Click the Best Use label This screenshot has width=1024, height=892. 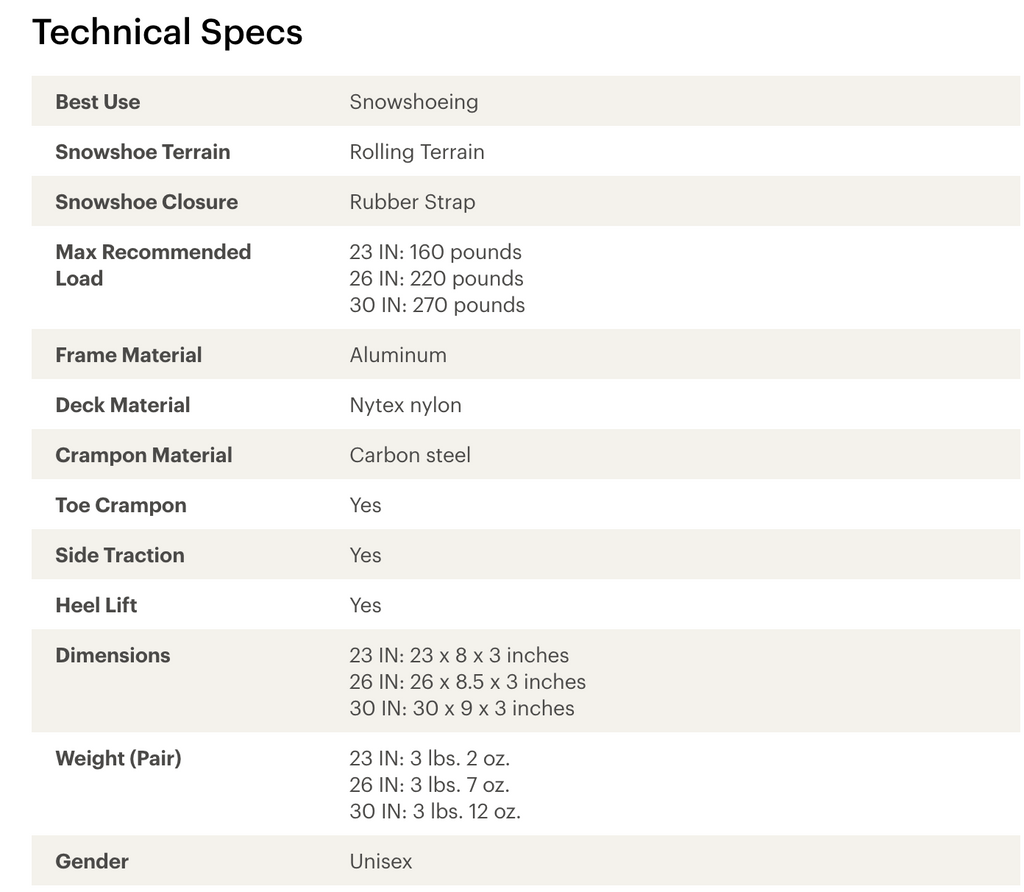coord(98,102)
